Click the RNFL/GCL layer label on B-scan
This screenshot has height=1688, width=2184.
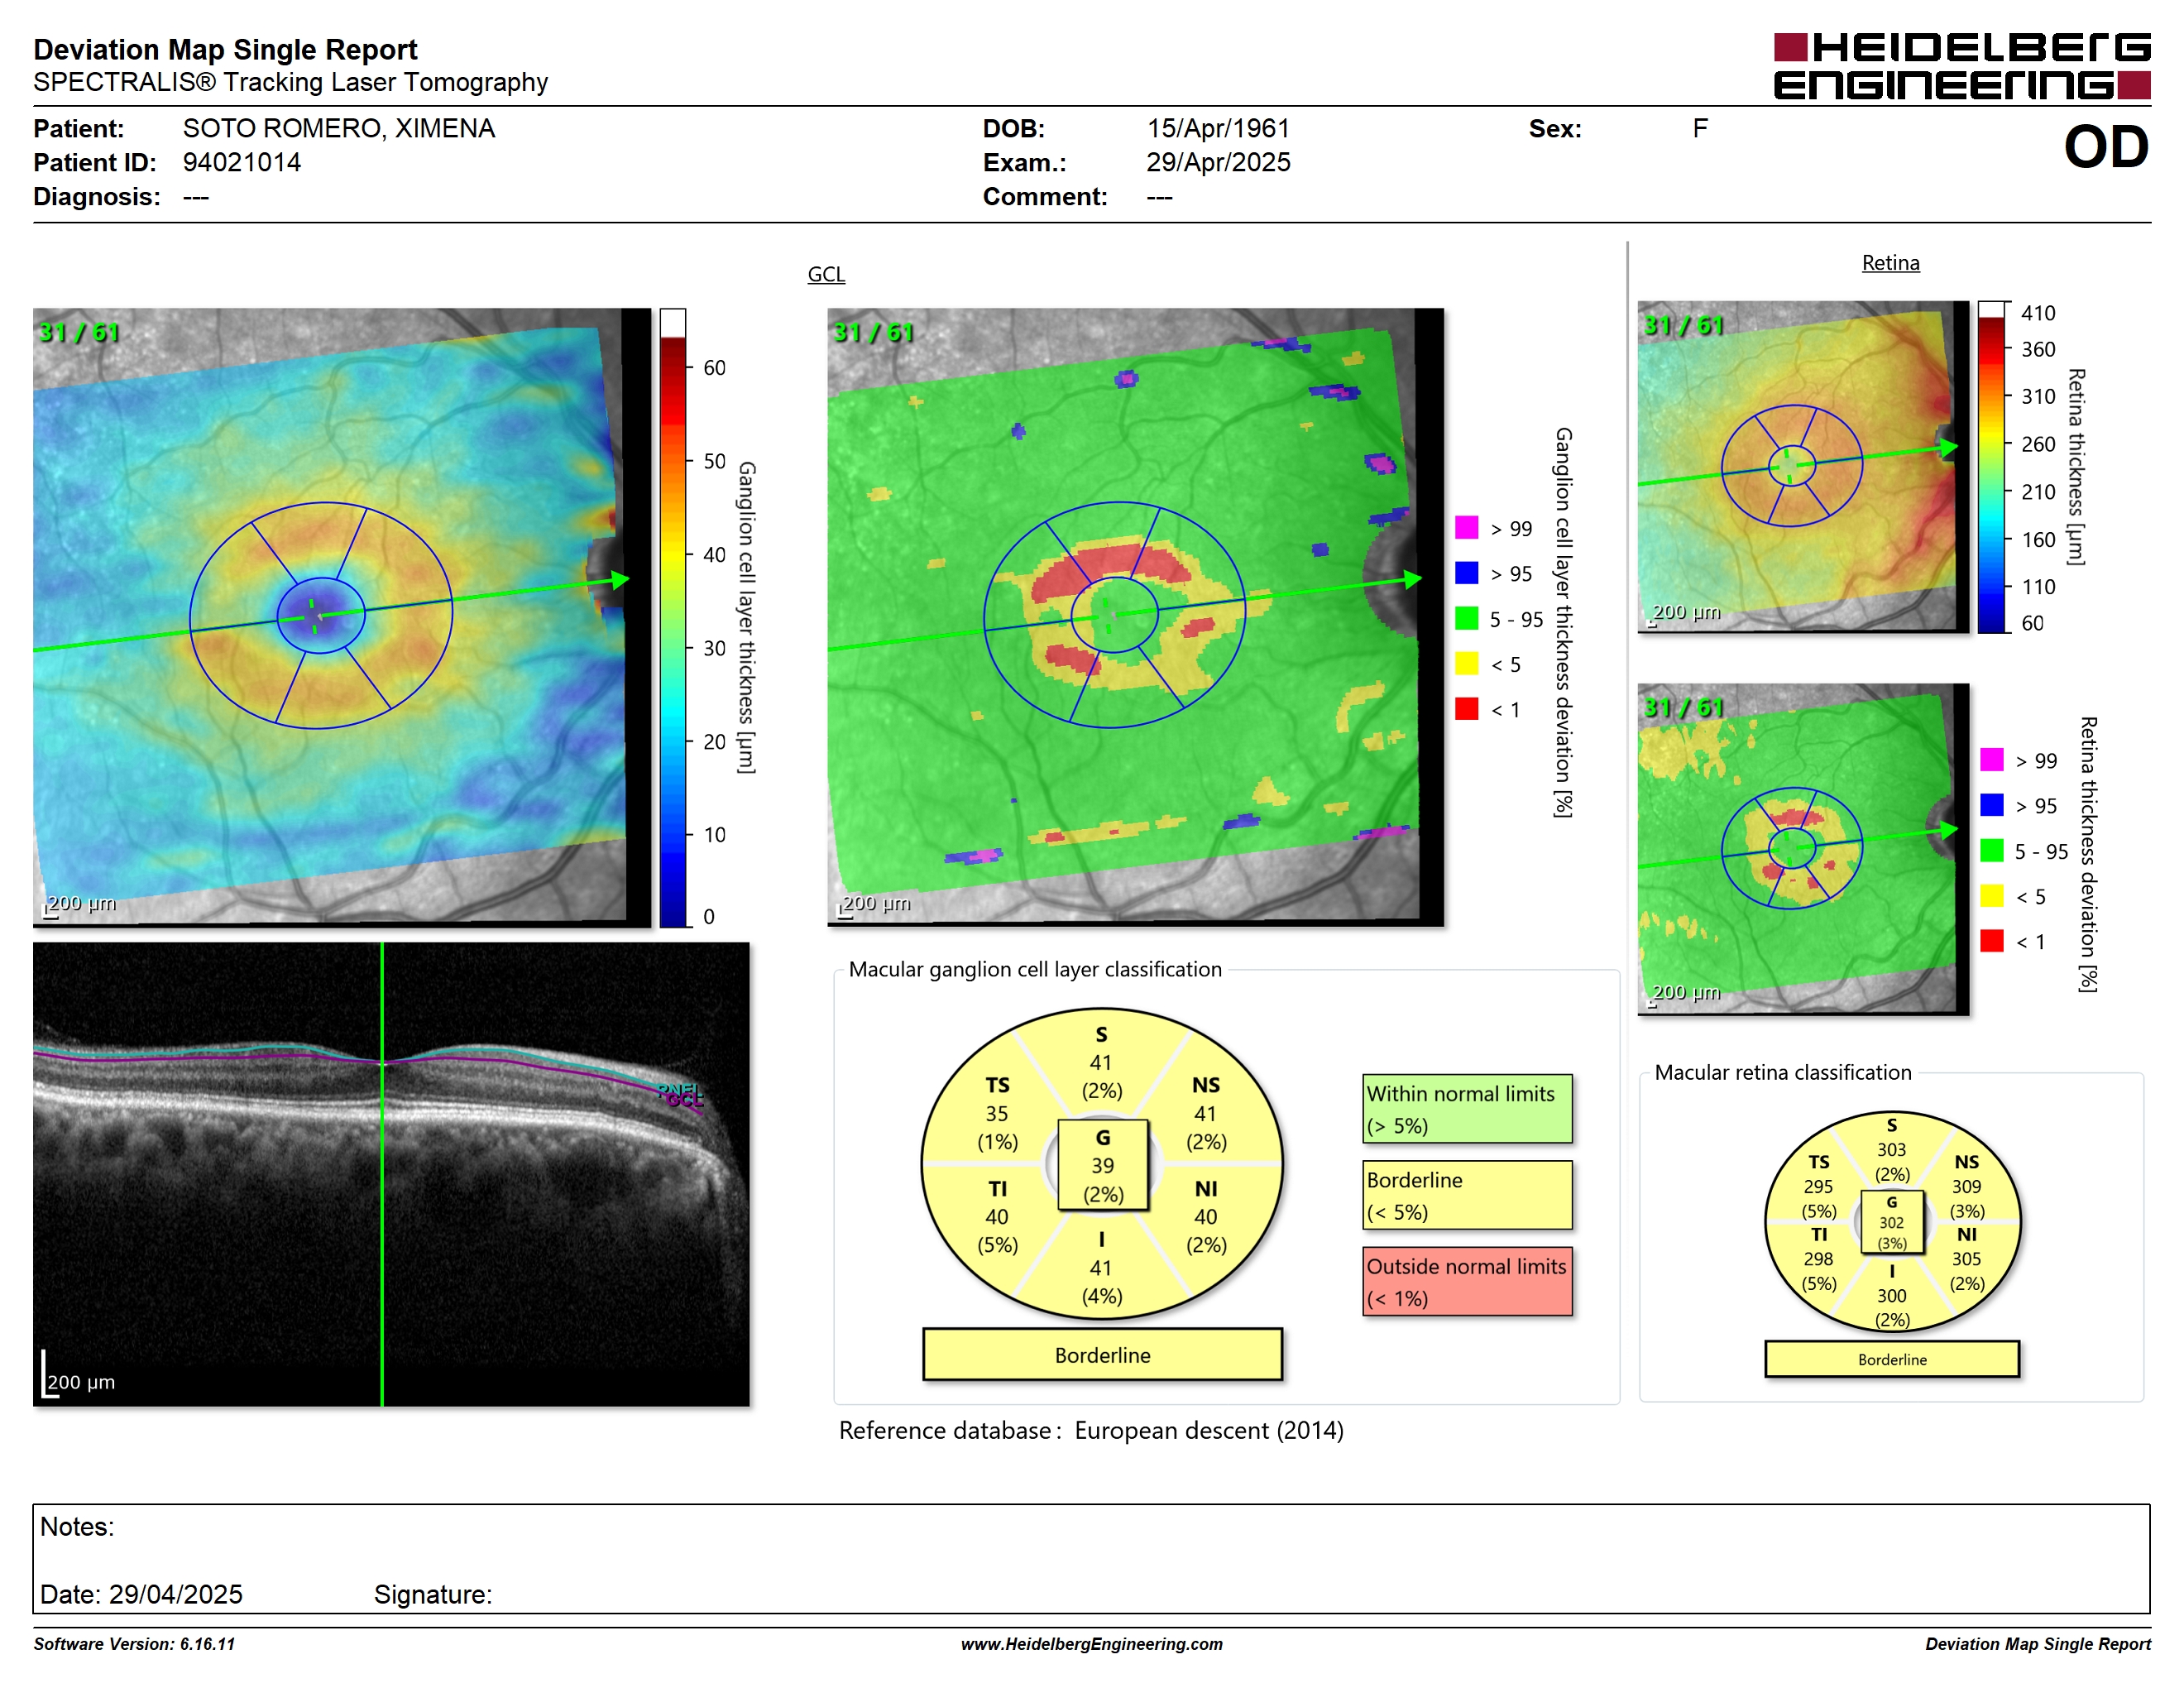681,1095
